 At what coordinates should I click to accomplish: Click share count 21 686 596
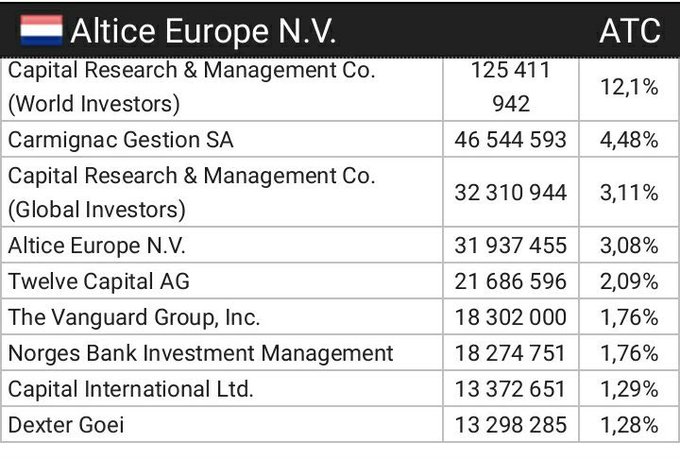[x=510, y=281]
